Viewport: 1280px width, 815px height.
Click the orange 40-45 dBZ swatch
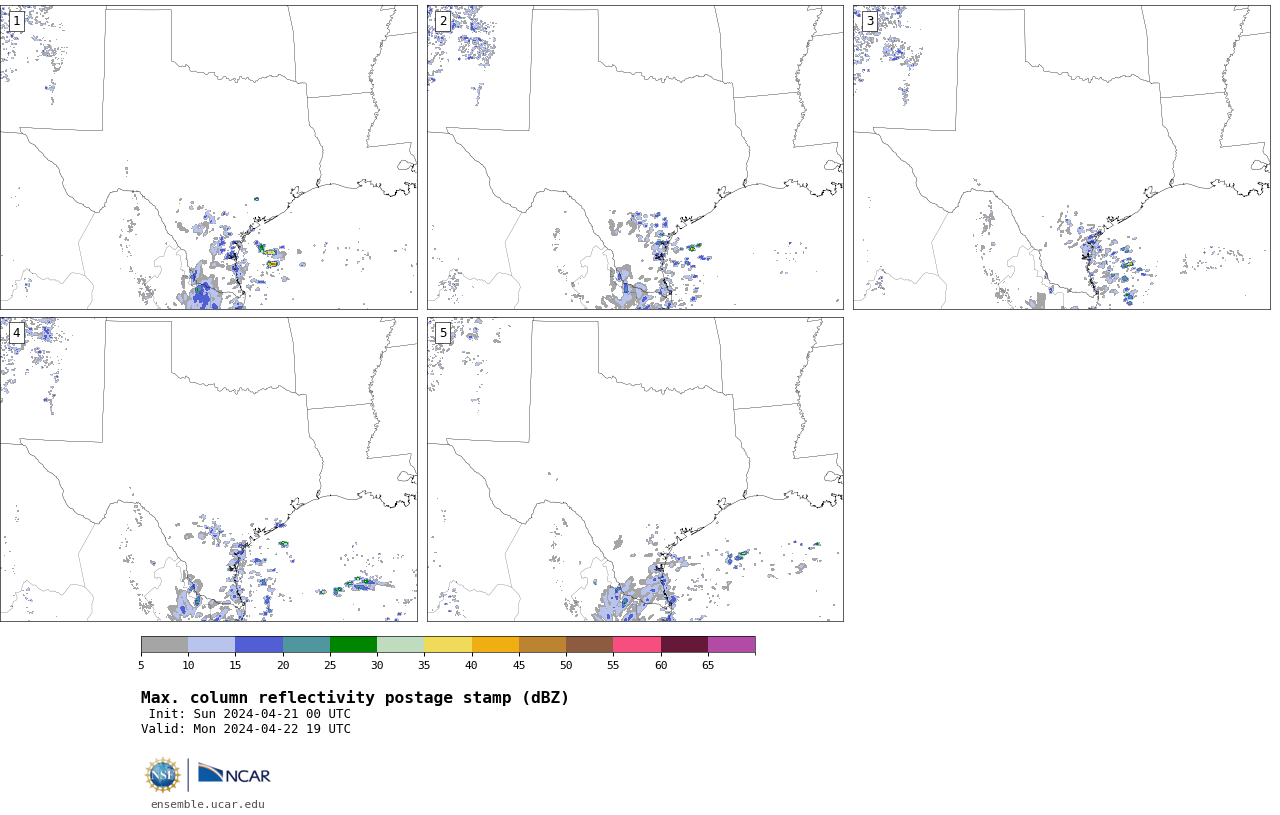[495, 645]
